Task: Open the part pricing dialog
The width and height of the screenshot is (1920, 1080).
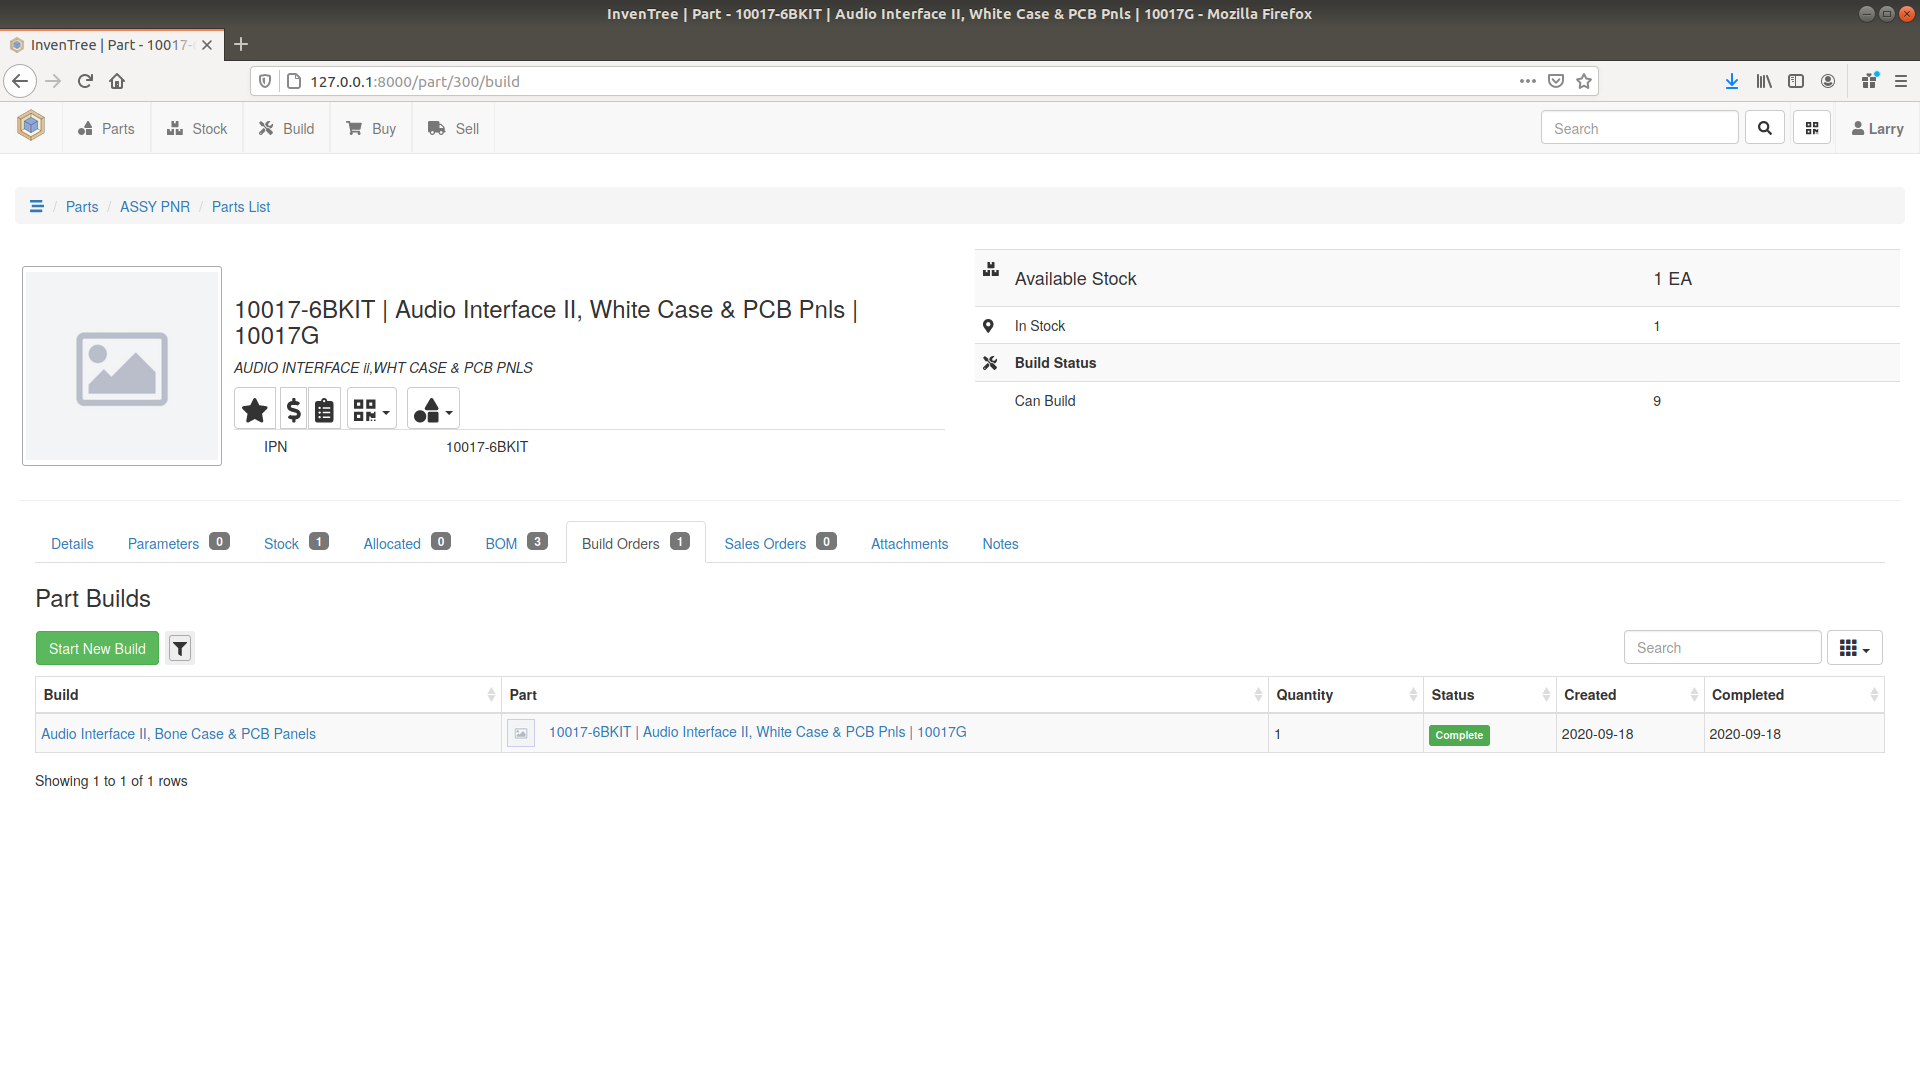Action: [292, 408]
